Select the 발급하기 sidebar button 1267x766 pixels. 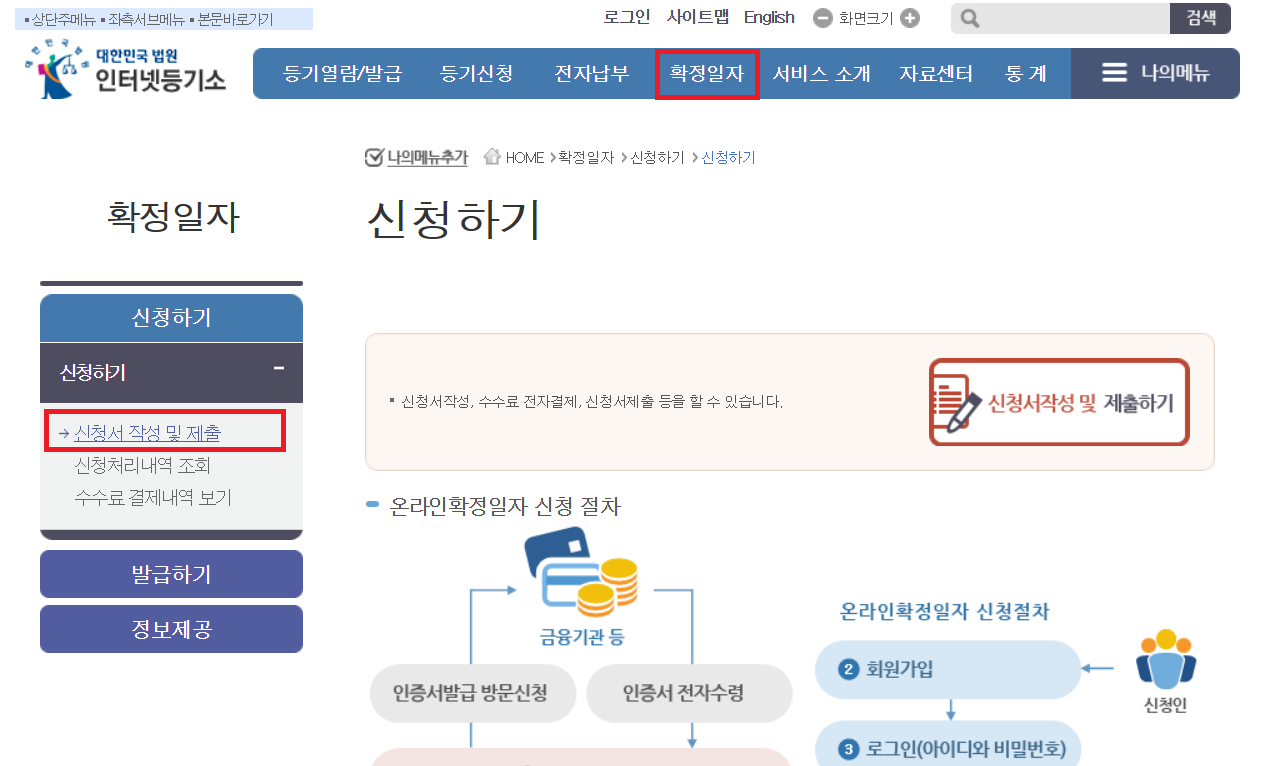pyautogui.click(x=171, y=574)
